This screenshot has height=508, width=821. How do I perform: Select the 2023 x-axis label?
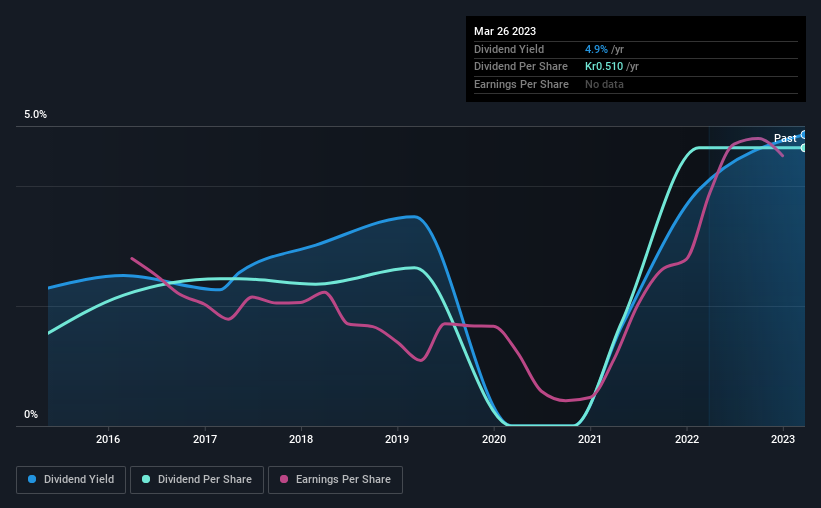[783, 439]
